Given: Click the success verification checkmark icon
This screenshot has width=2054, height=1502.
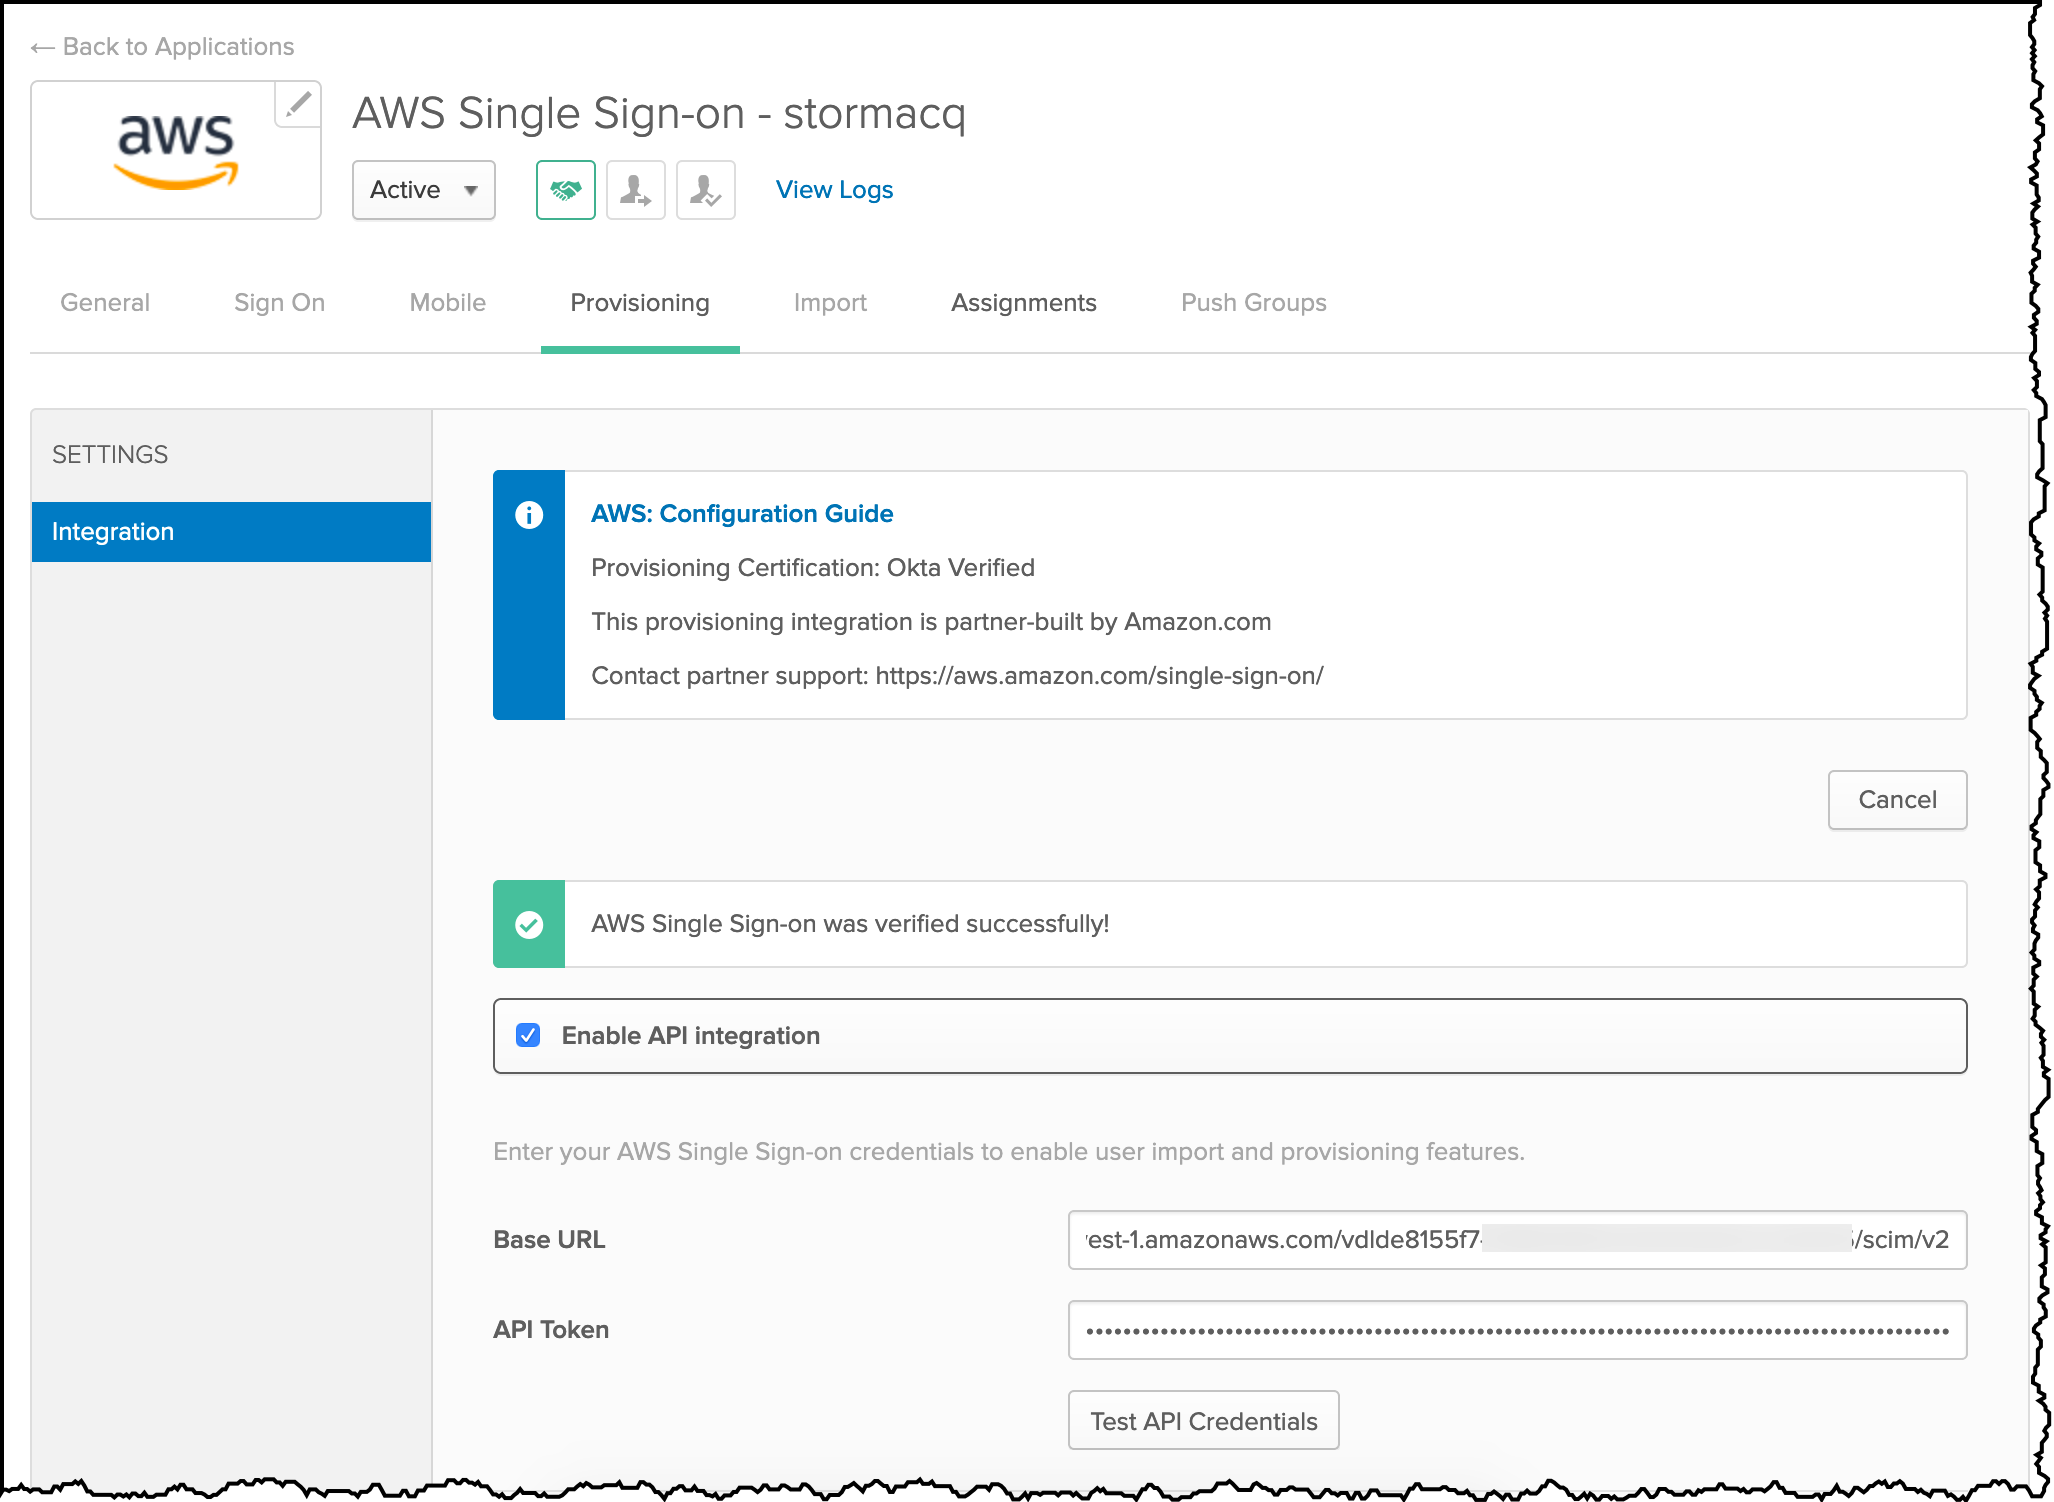Looking at the screenshot, I should pos(533,925).
